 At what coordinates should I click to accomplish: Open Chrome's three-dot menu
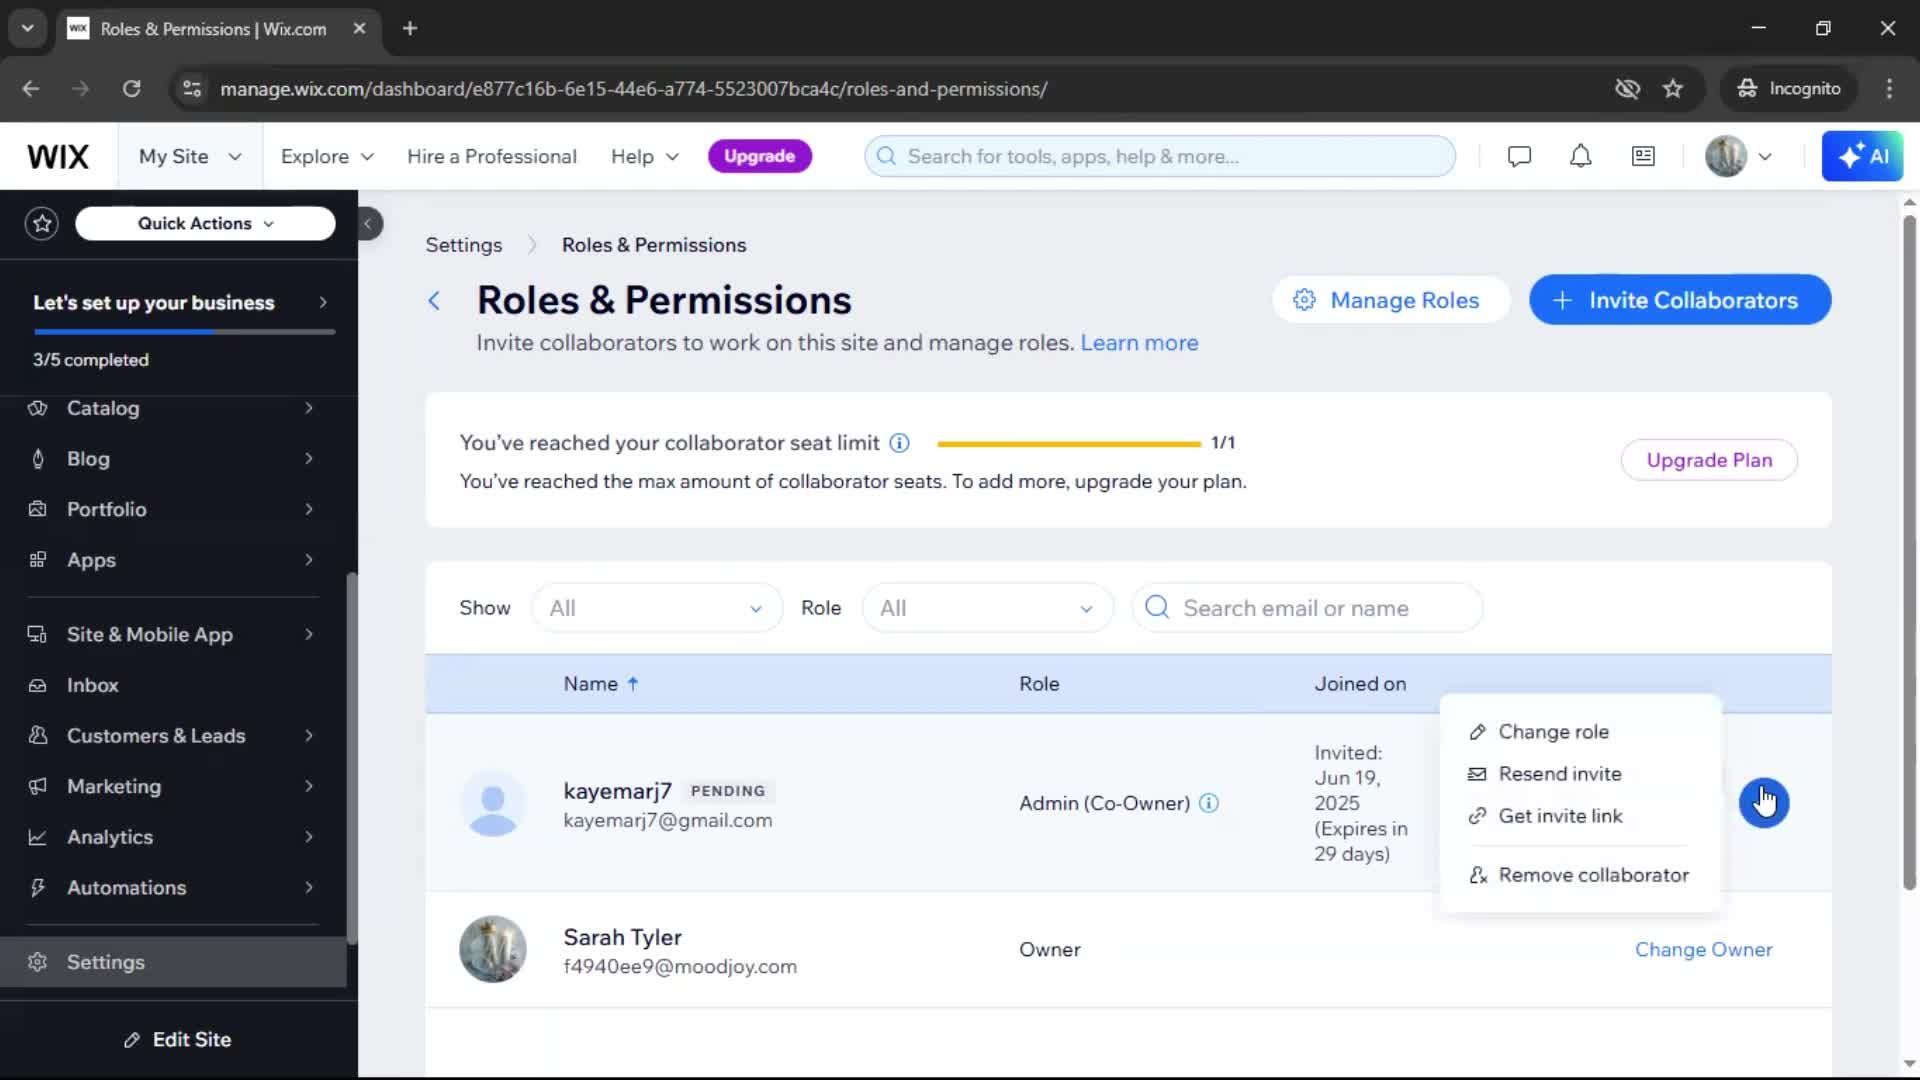pyautogui.click(x=1889, y=89)
